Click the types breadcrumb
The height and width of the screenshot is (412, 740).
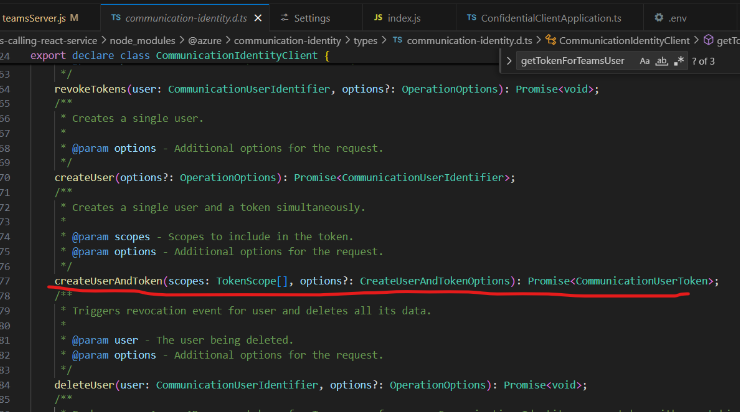[x=365, y=41]
